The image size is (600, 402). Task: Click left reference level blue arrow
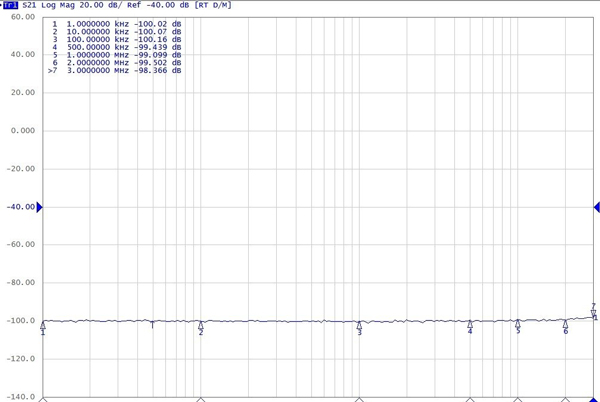[x=40, y=207]
